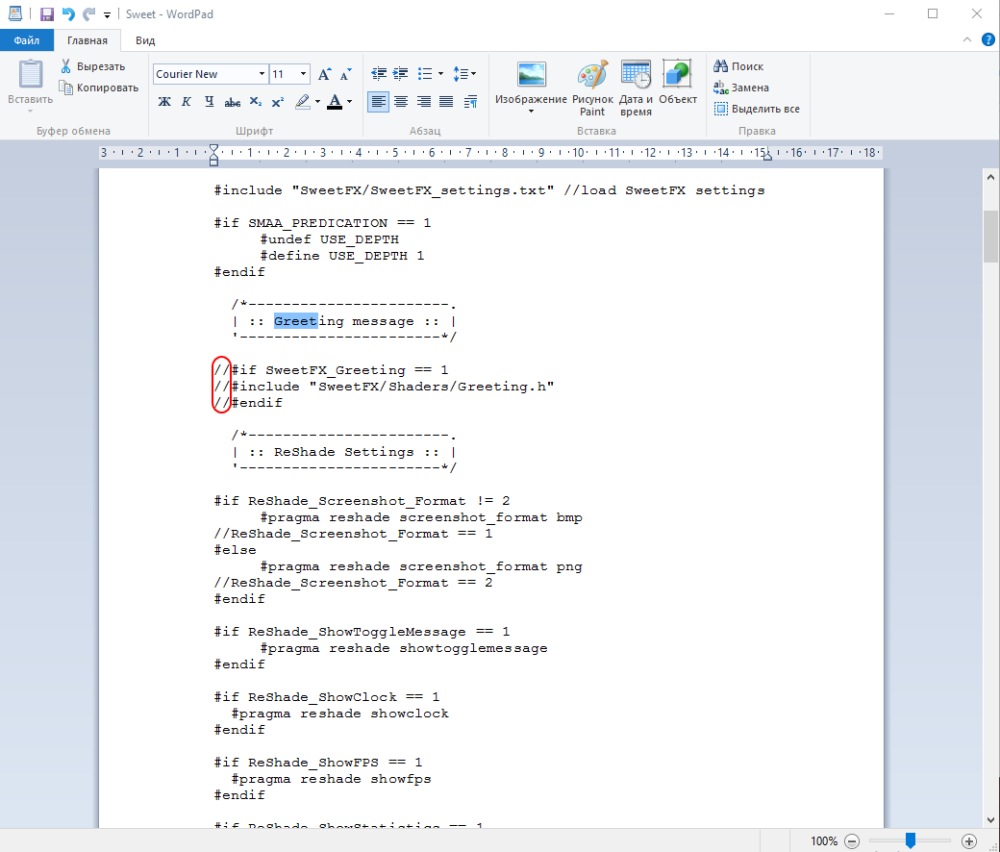1000x852 pixels.
Task: Justify text alignment
Action: [x=446, y=101]
